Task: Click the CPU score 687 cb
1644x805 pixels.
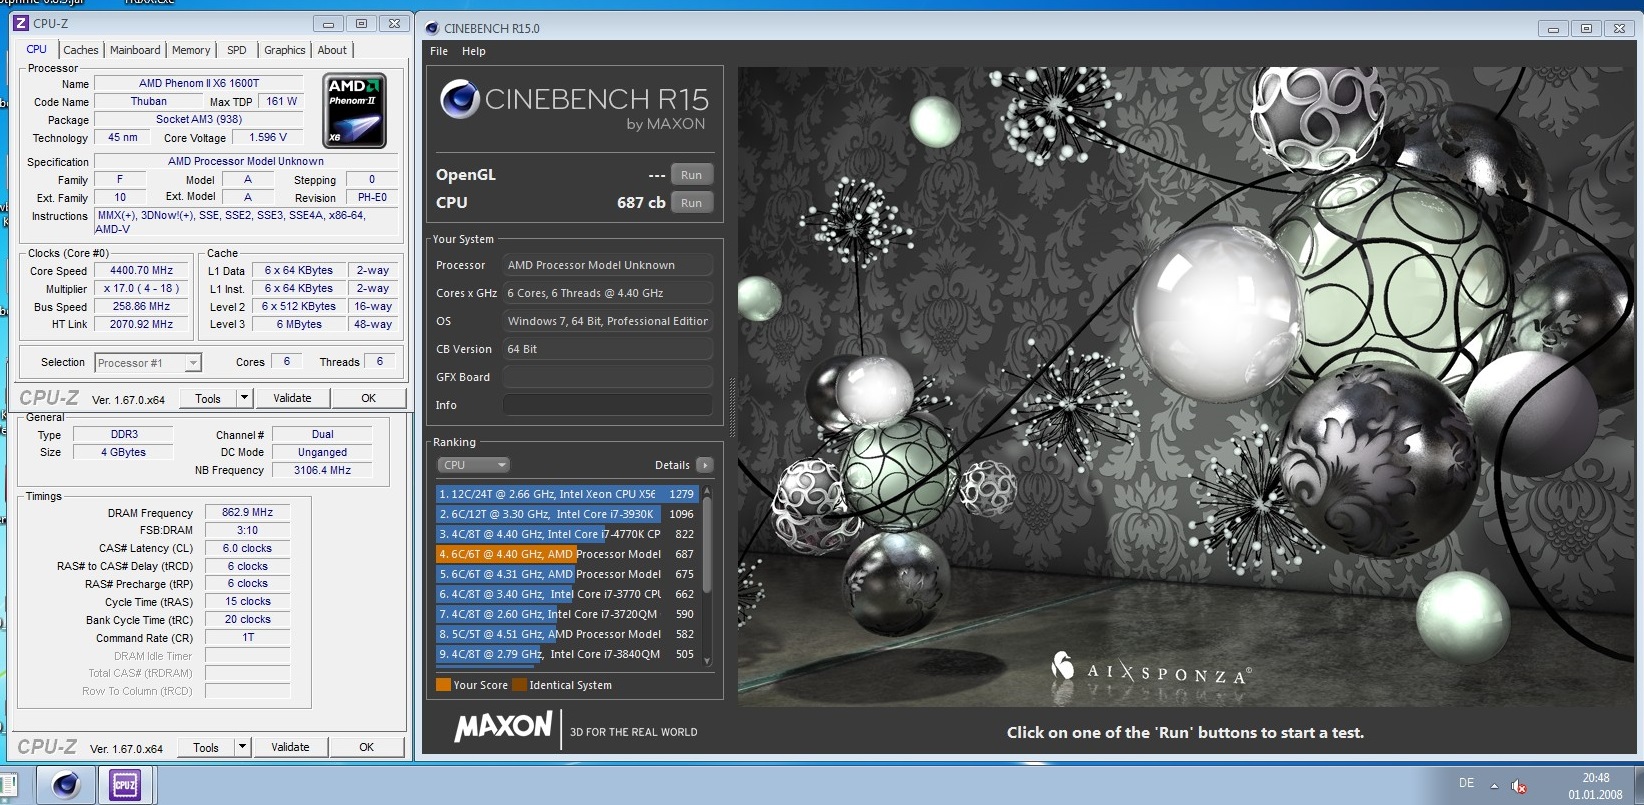Action: pos(641,203)
